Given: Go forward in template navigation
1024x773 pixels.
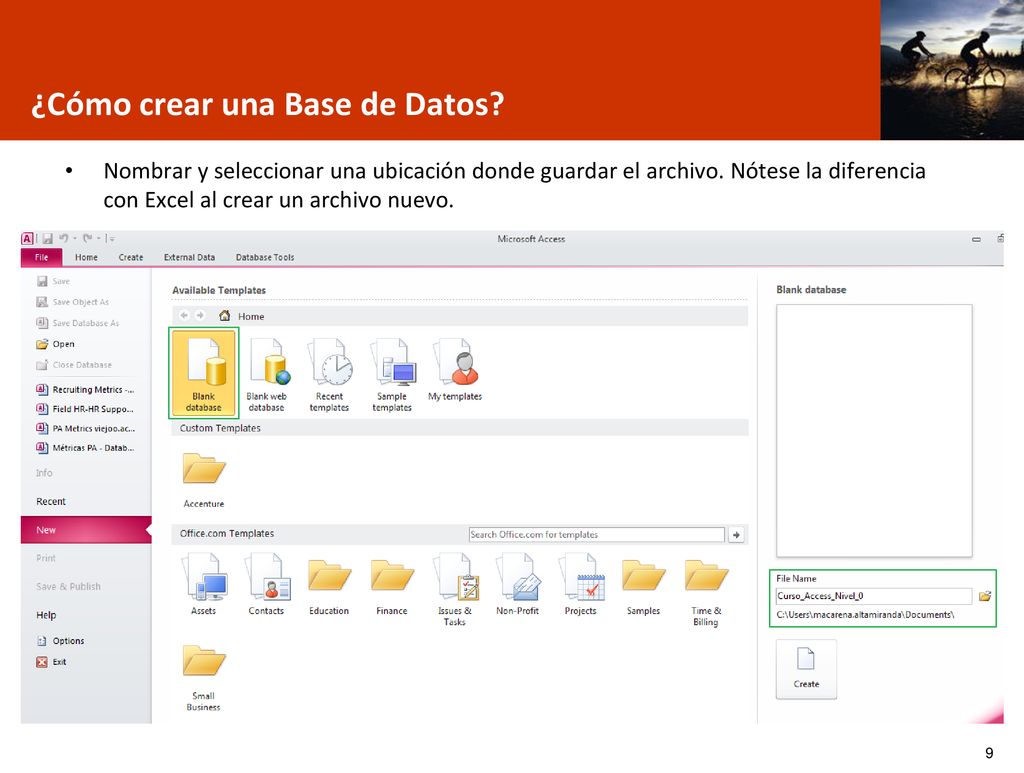Looking at the screenshot, I should (200, 315).
